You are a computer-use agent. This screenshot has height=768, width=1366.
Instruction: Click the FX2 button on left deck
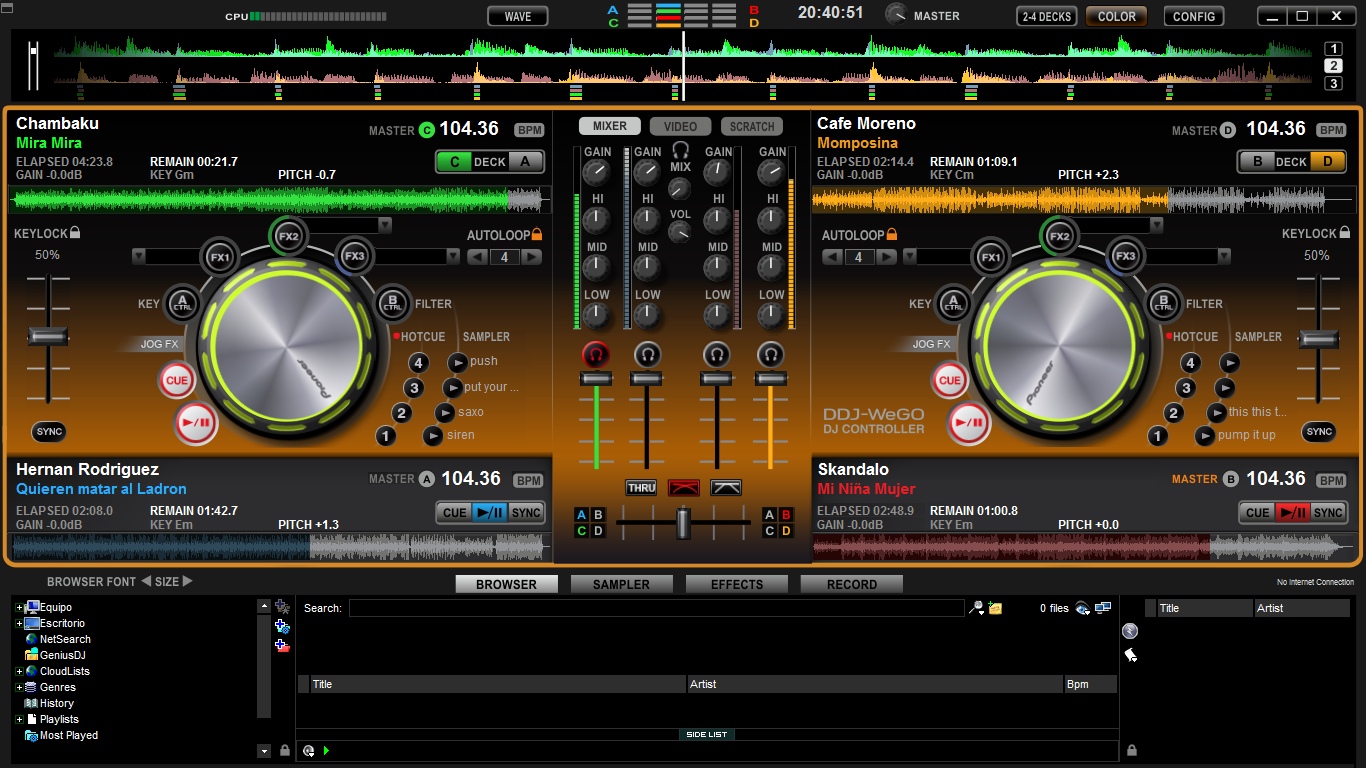pyautogui.click(x=288, y=237)
